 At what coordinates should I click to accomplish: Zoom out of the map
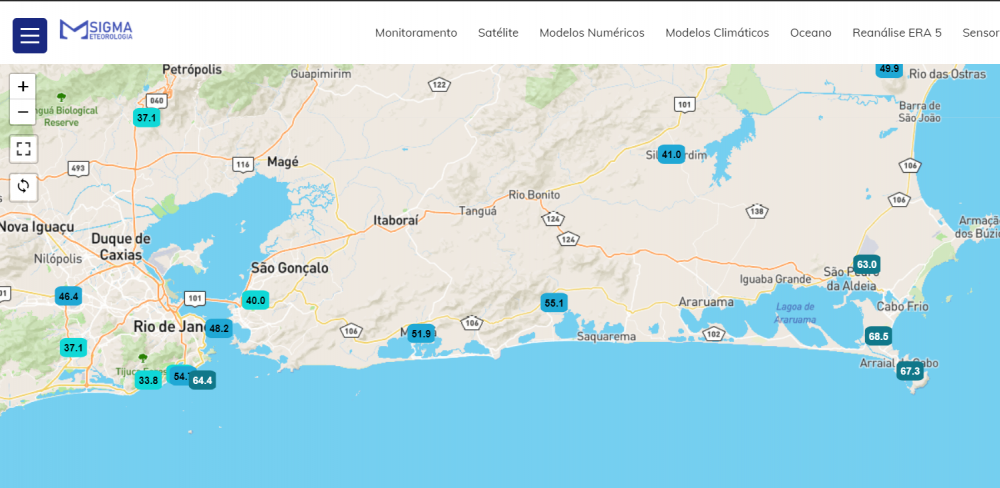click(x=23, y=112)
